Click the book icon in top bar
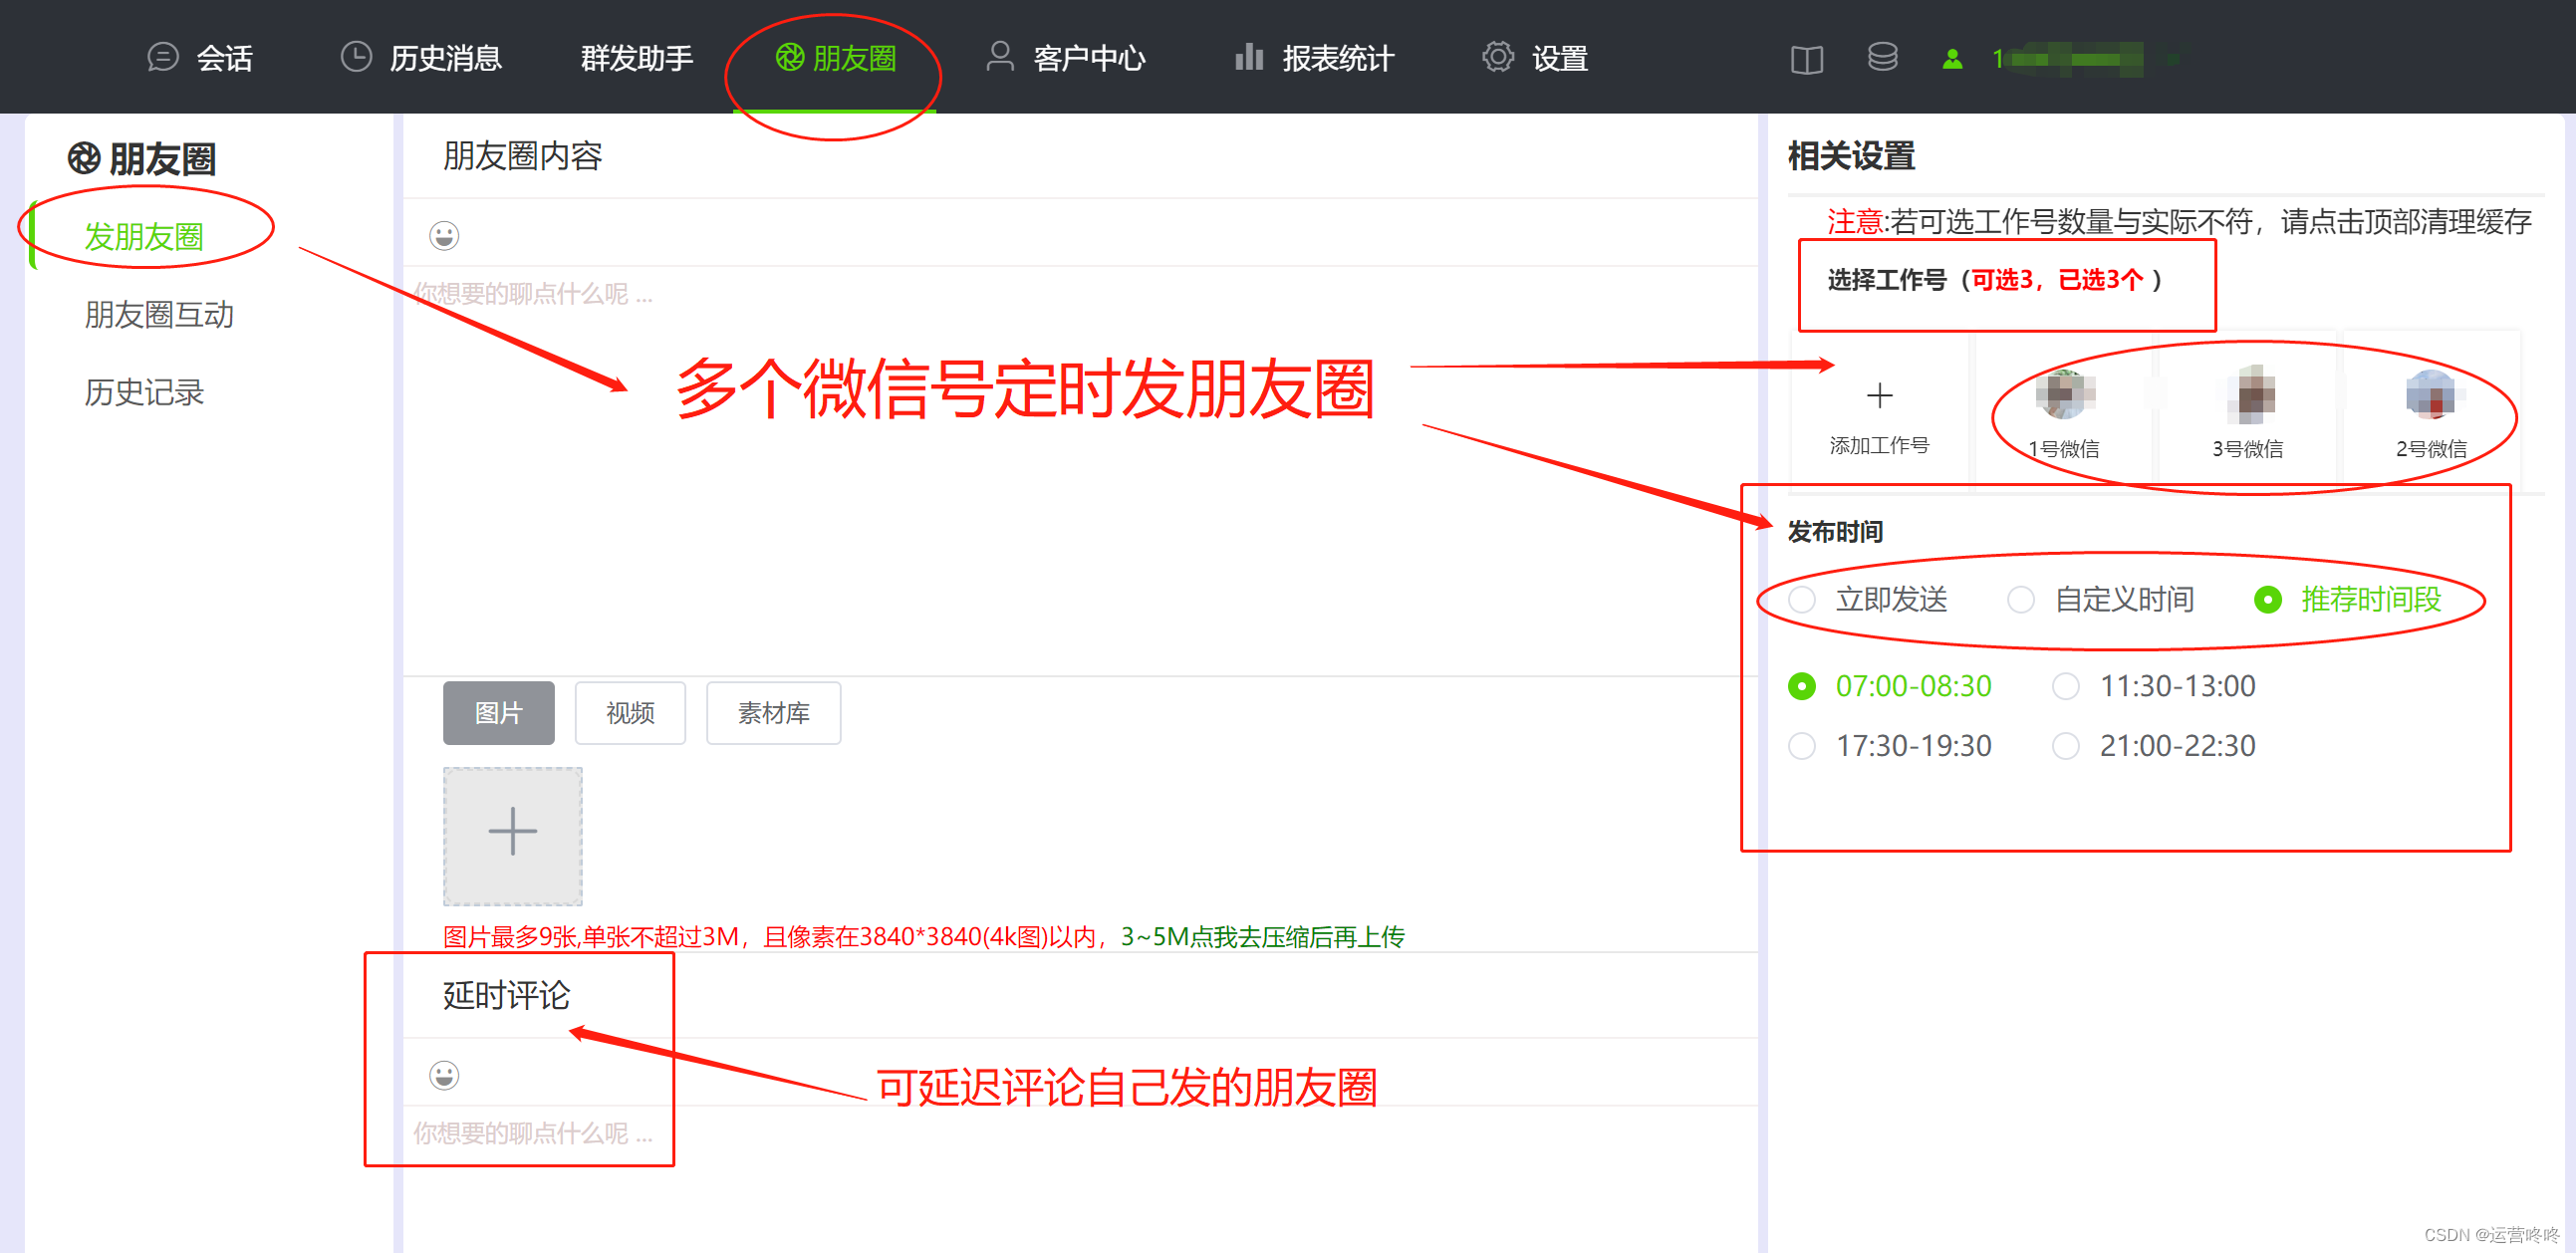Image resolution: width=2576 pixels, height=1253 pixels. 1806,60
